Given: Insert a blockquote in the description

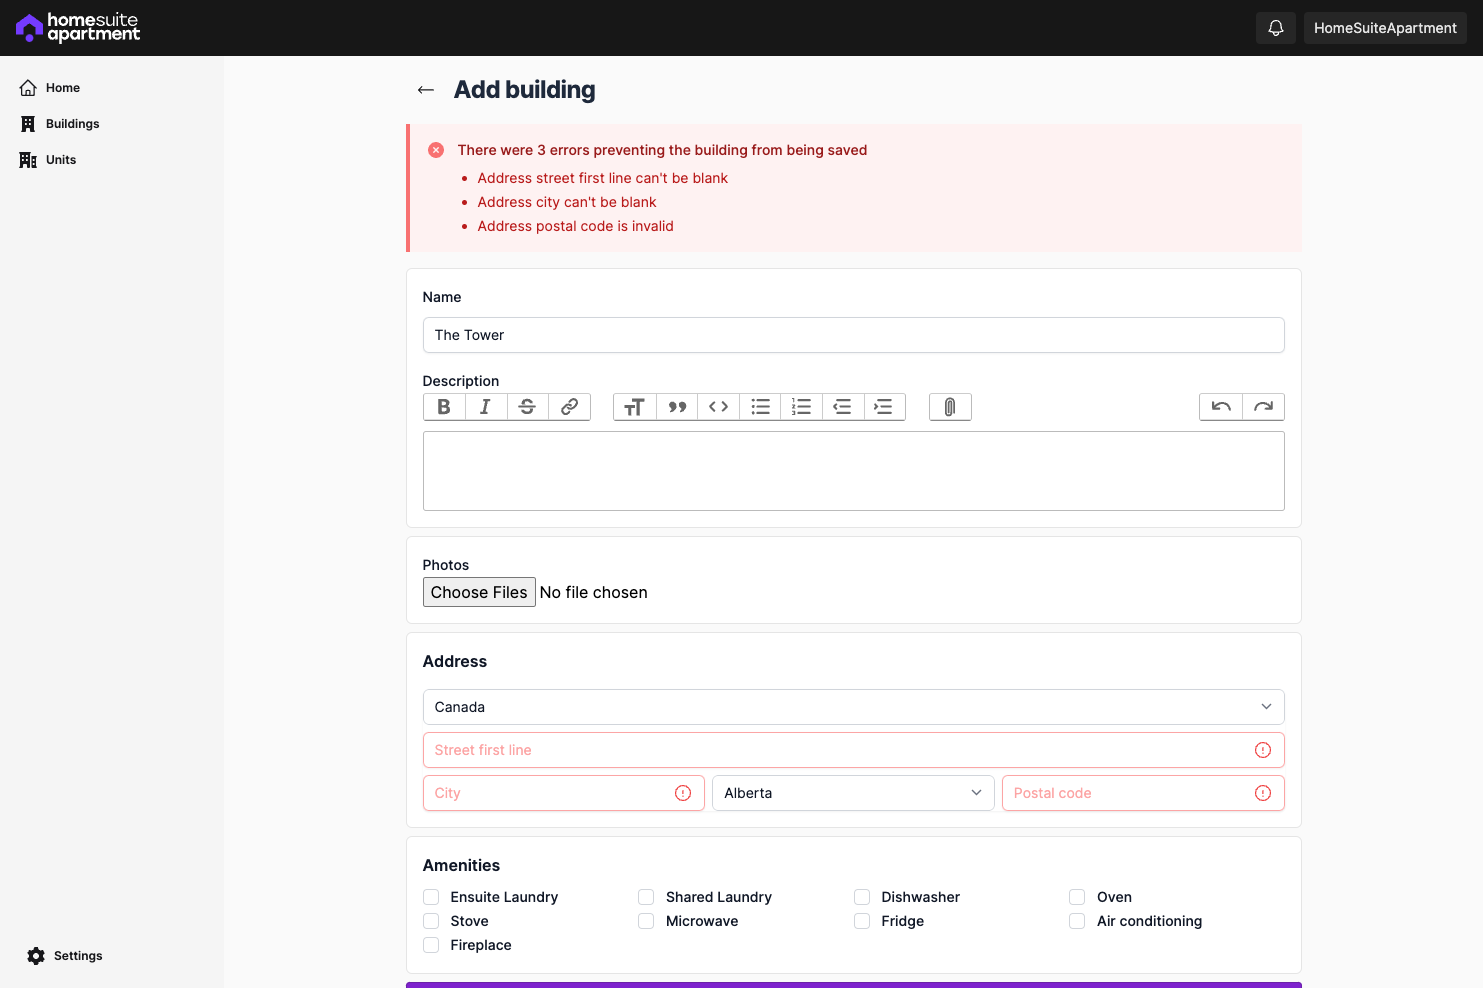Looking at the screenshot, I should click(676, 407).
